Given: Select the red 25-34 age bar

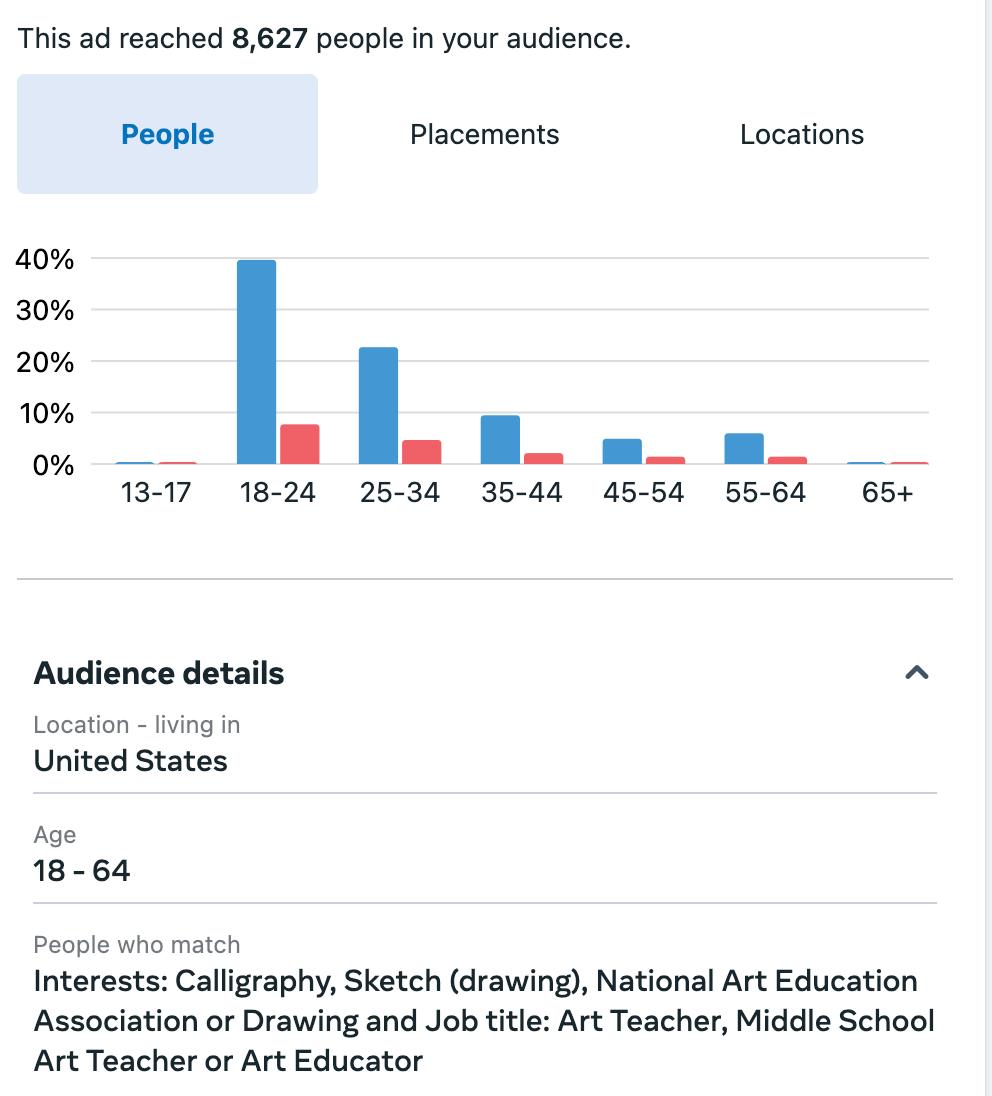Looking at the screenshot, I should point(421,452).
